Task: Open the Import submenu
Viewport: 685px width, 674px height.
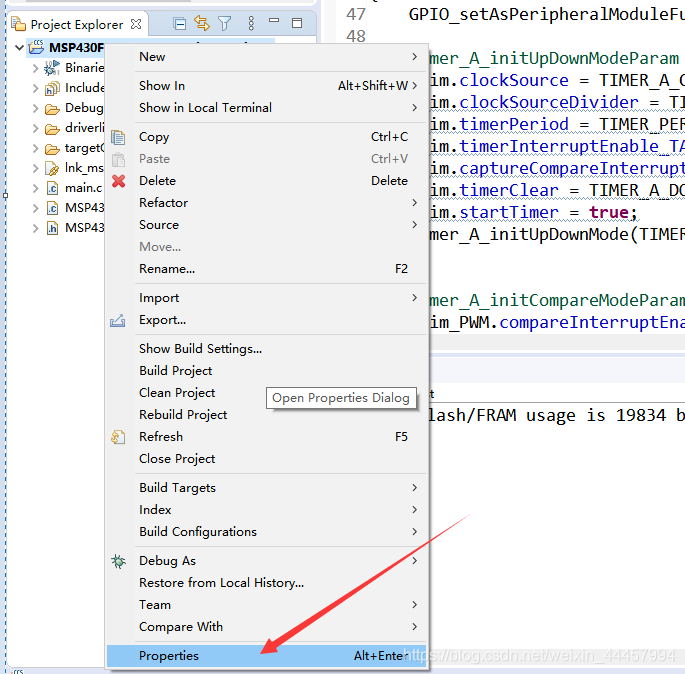Action: [x=266, y=298]
